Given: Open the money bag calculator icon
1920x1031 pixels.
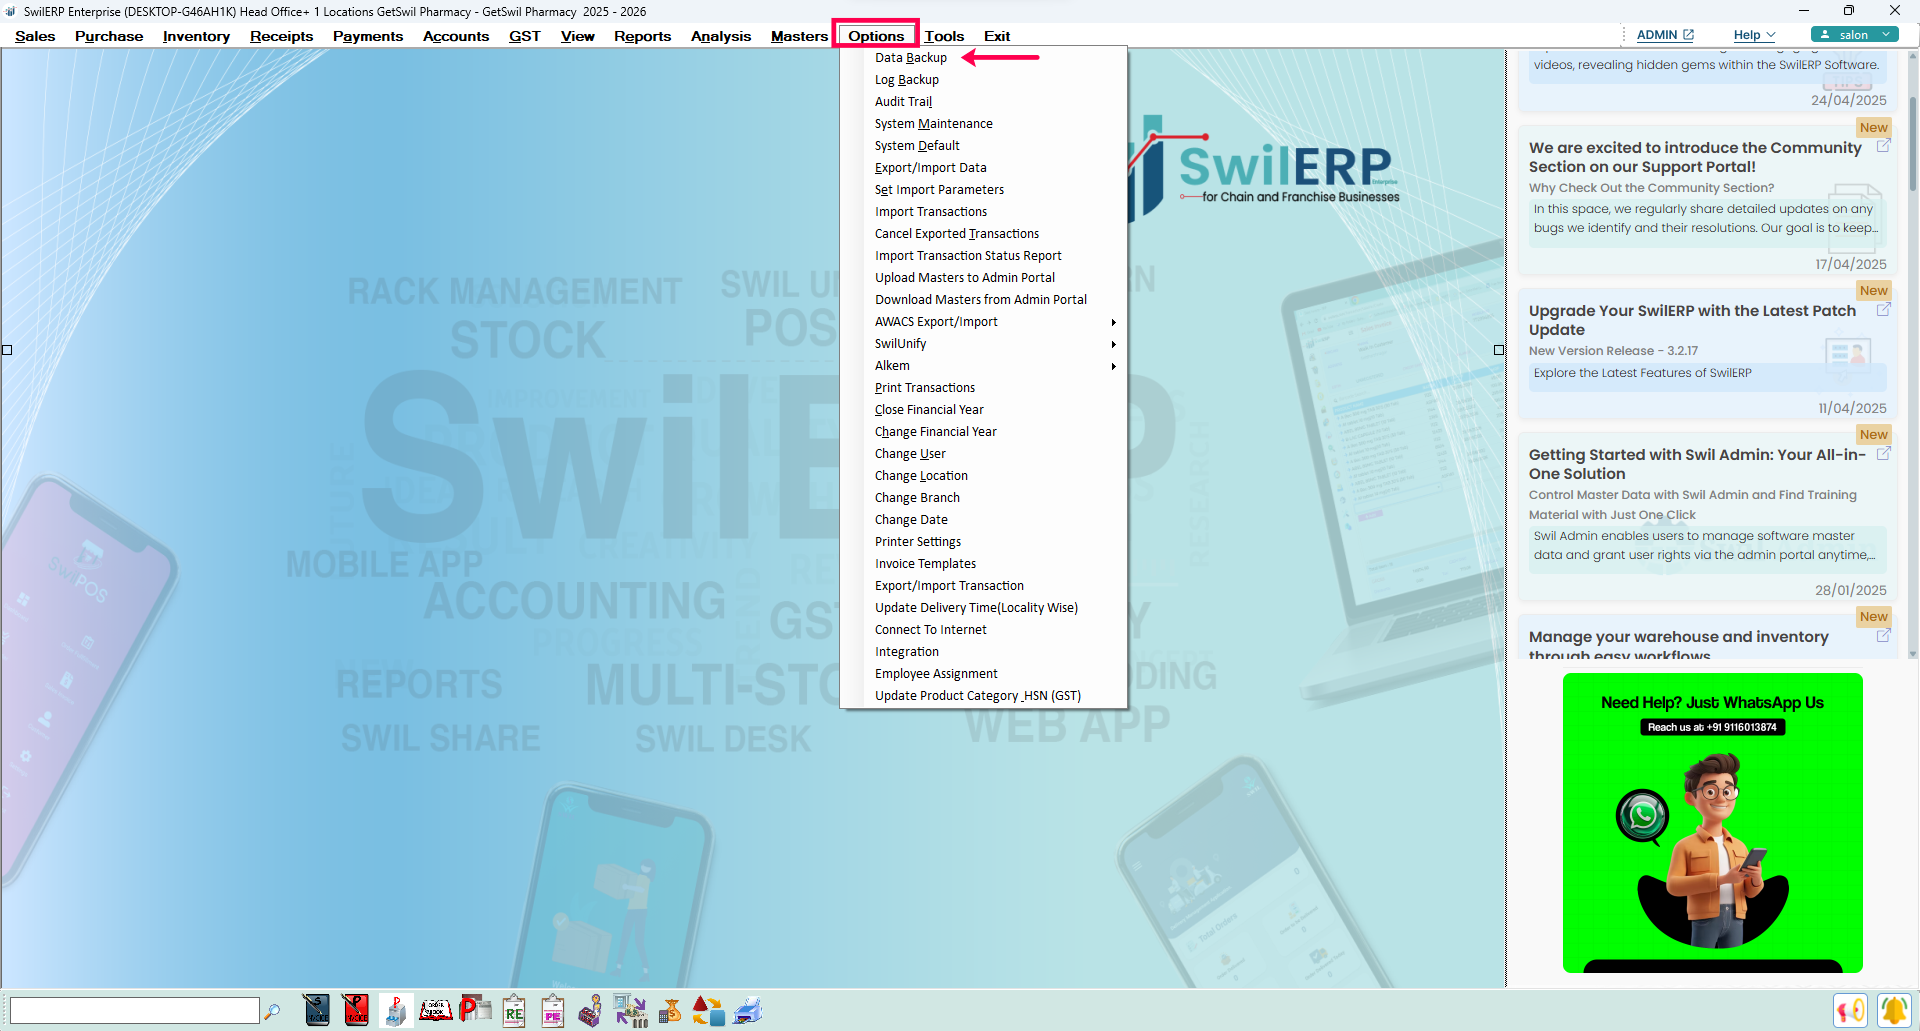Looking at the screenshot, I should (x=670, y=1010).
